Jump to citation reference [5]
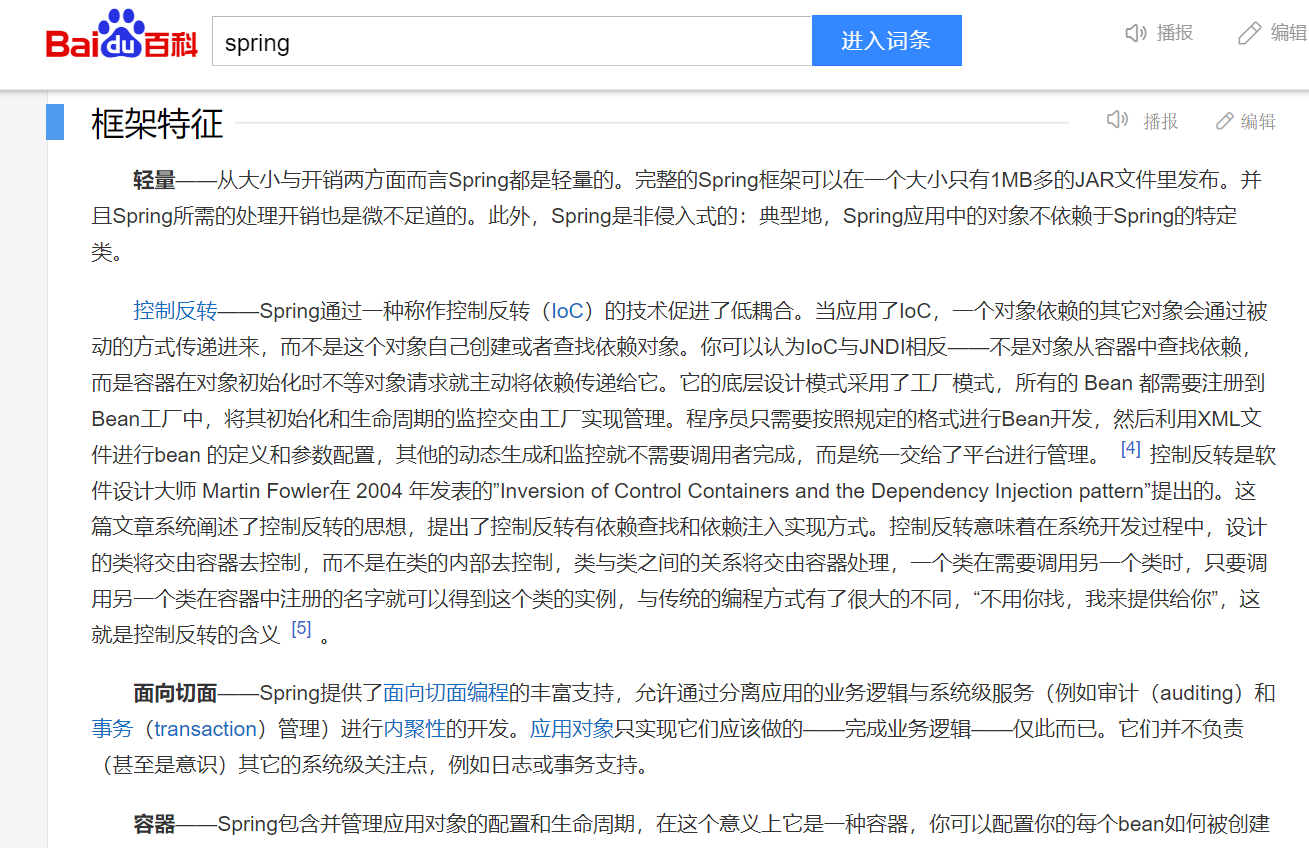1309x848 pixels. pos(301,629)
